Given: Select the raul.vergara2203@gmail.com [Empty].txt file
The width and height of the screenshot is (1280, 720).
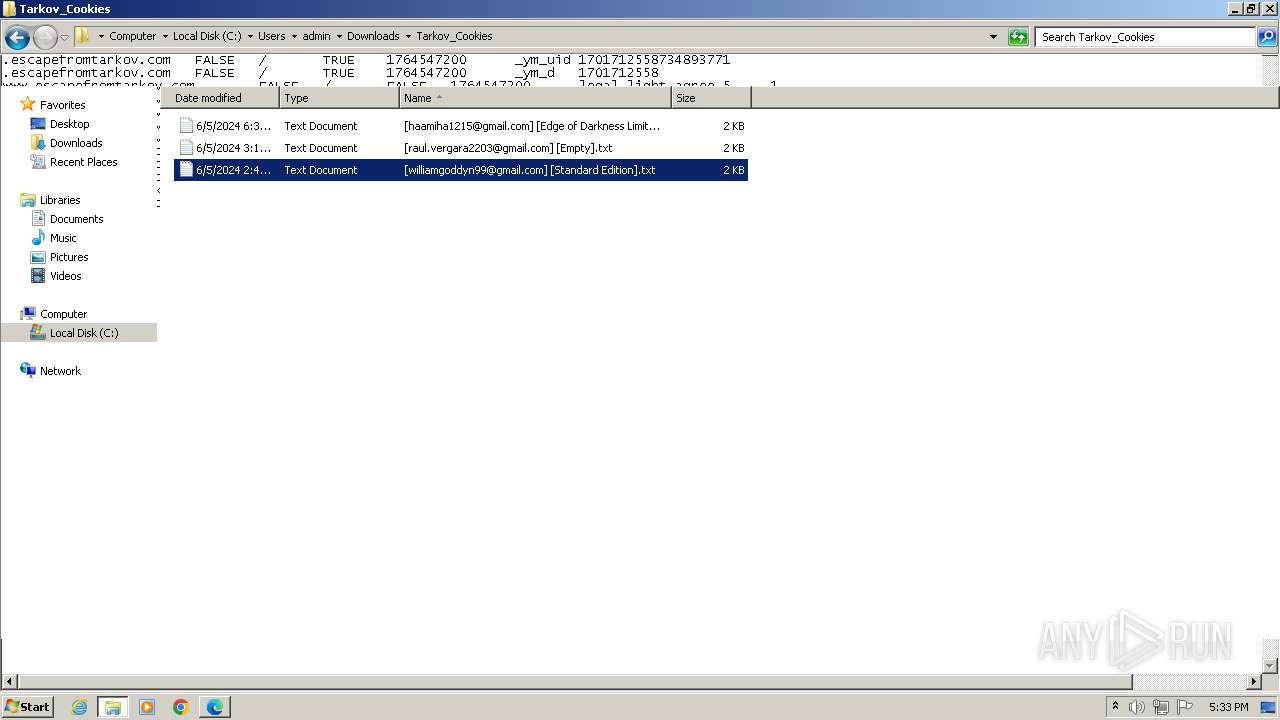Looking at the screenshot, I should click(461, 148).
